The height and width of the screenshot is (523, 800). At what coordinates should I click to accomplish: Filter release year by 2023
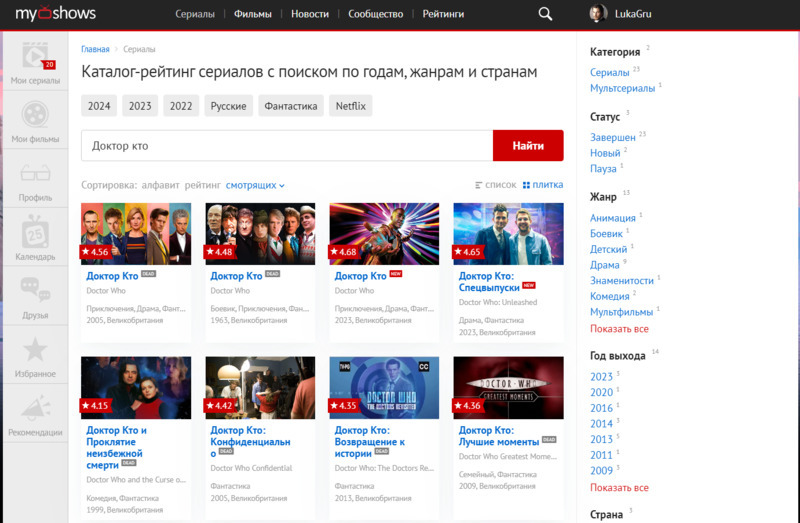tap(602, 377)
